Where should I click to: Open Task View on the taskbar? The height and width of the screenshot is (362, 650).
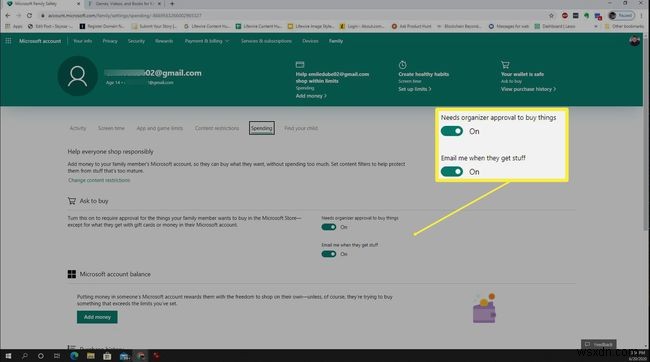(57, 356)
